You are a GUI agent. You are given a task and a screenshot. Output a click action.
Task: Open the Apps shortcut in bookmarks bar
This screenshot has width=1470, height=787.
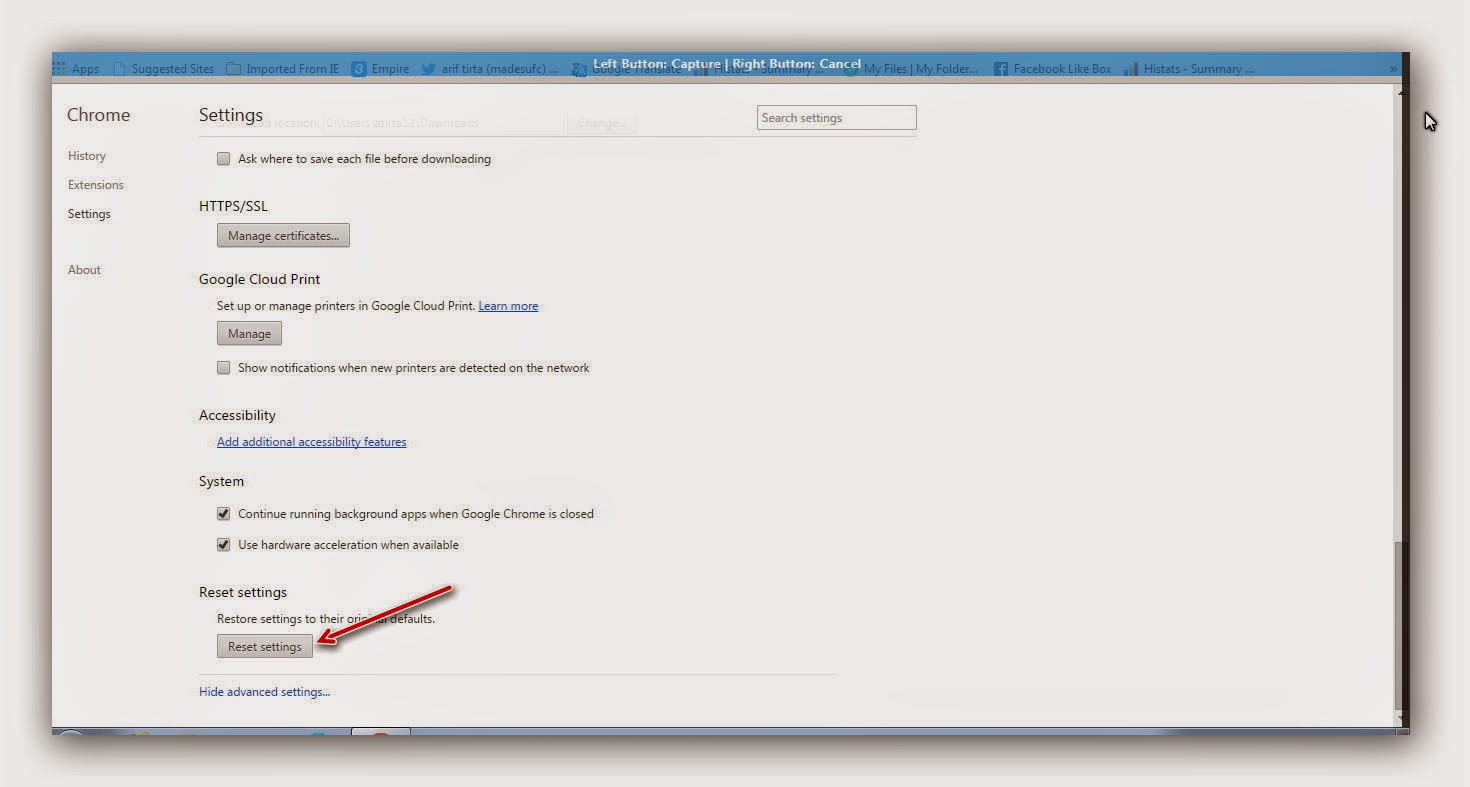point(76,69)
